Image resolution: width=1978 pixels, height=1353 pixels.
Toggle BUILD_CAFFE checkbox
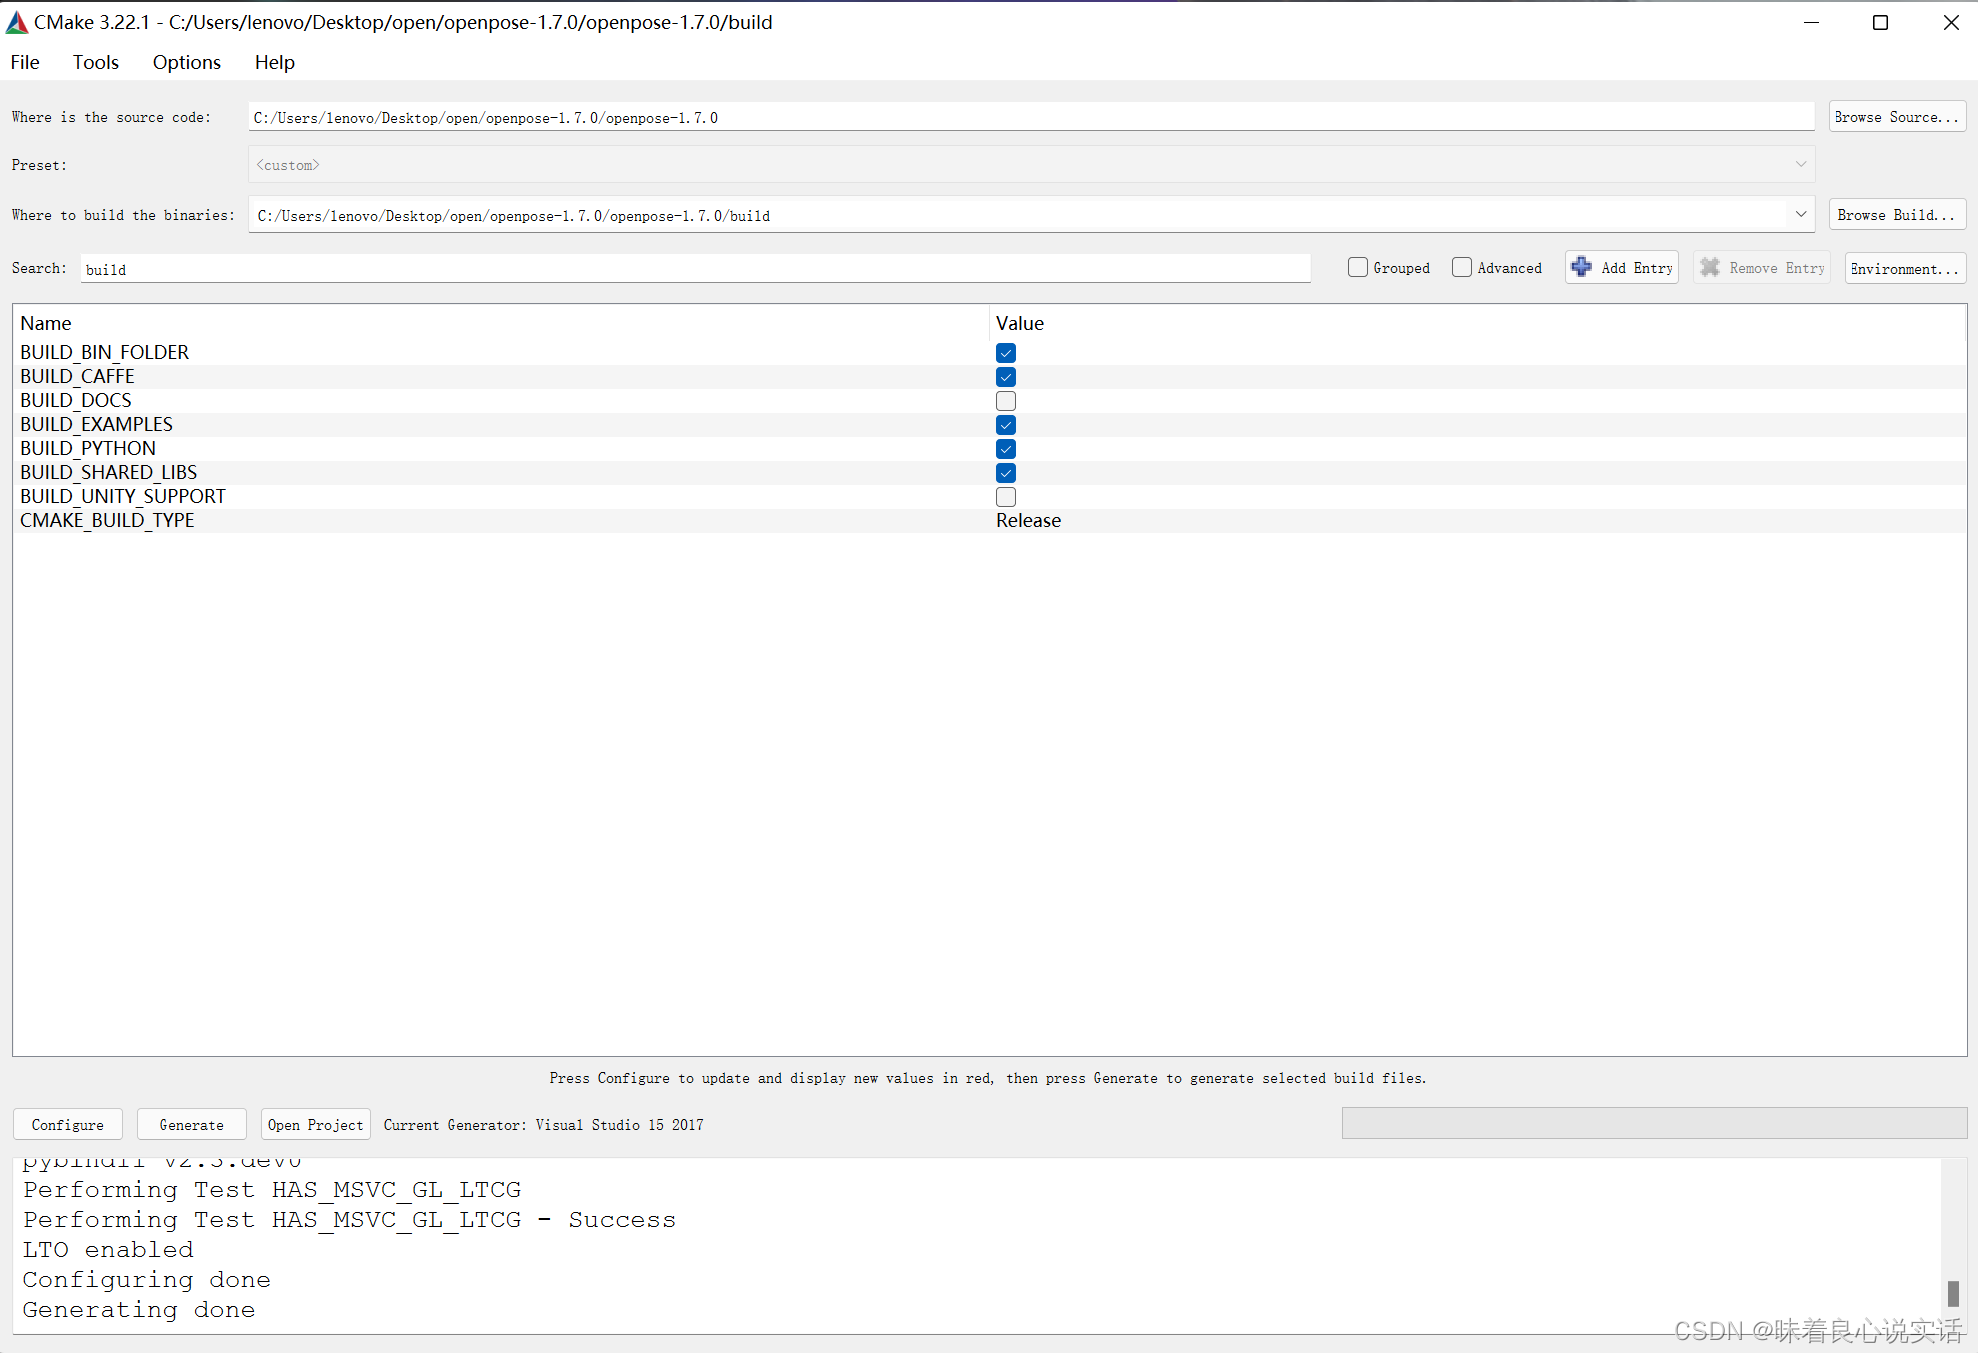click(x=1006, y=376)
